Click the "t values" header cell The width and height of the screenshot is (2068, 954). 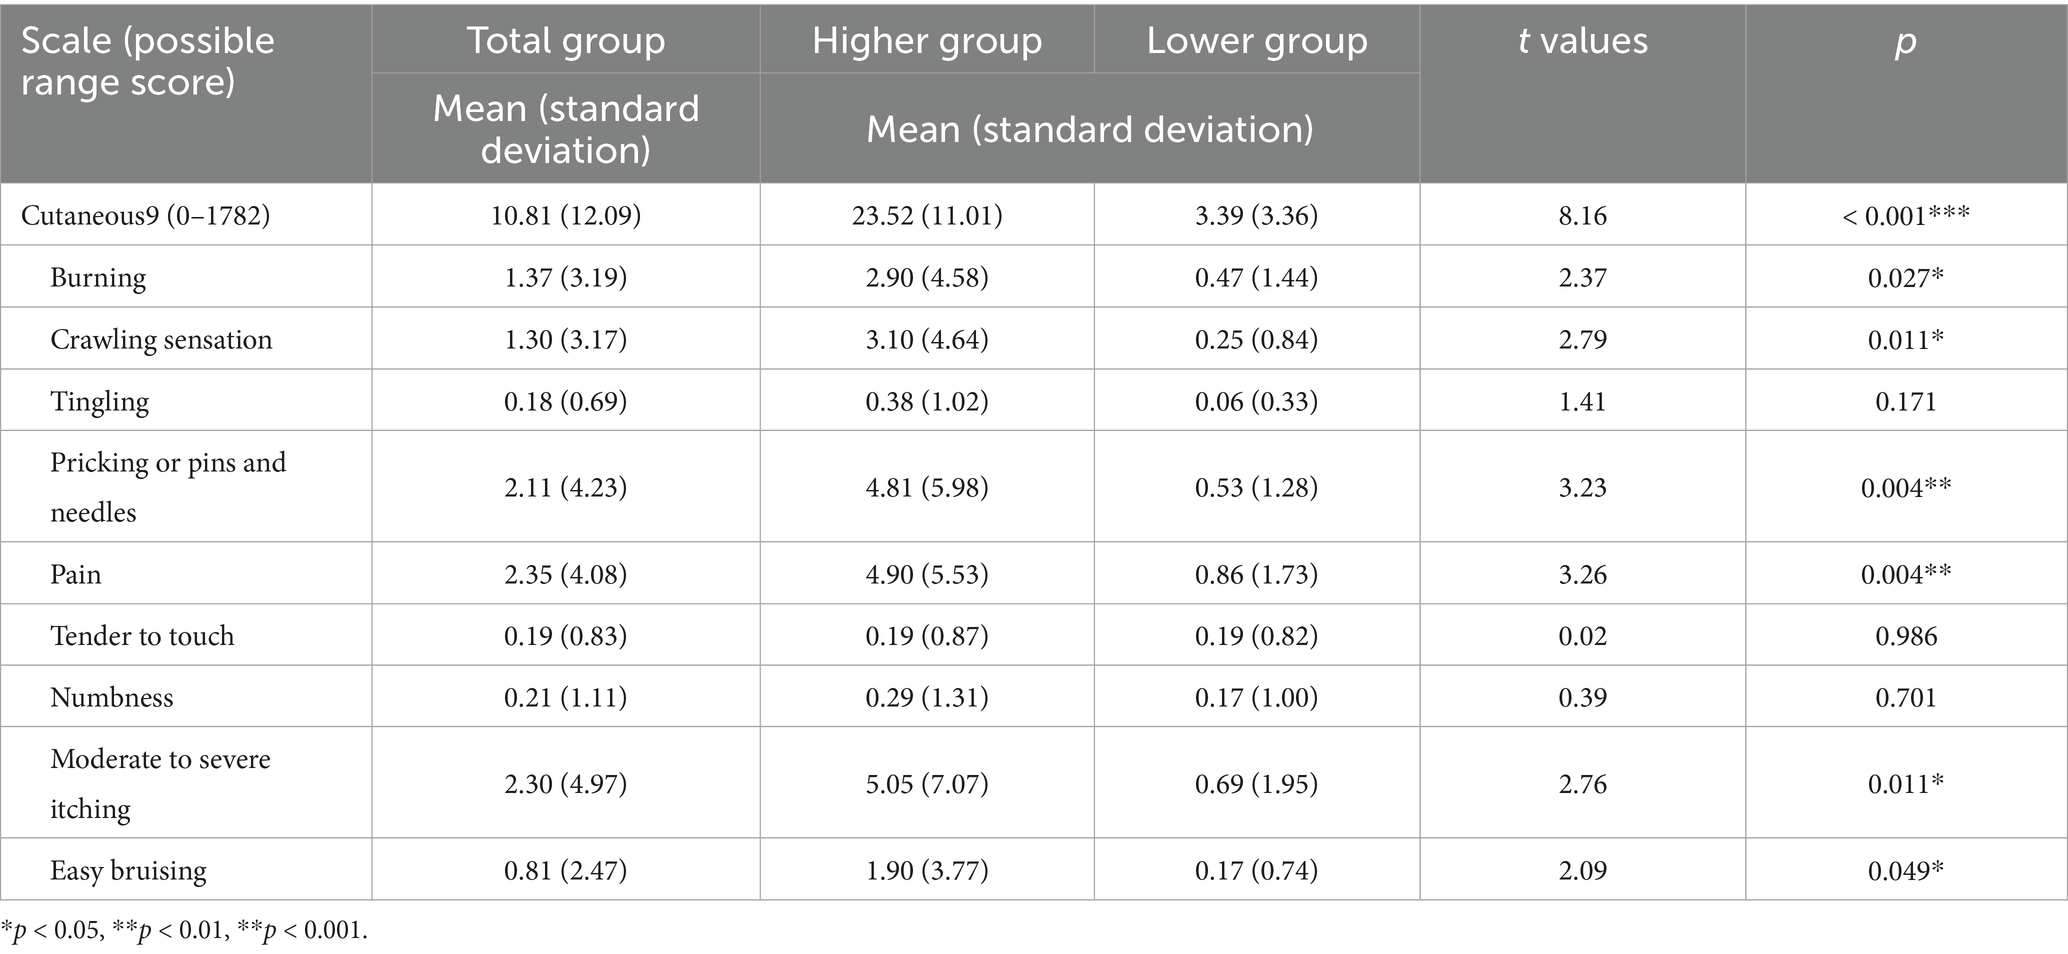pyautogui.click(x=1582, y=41)
